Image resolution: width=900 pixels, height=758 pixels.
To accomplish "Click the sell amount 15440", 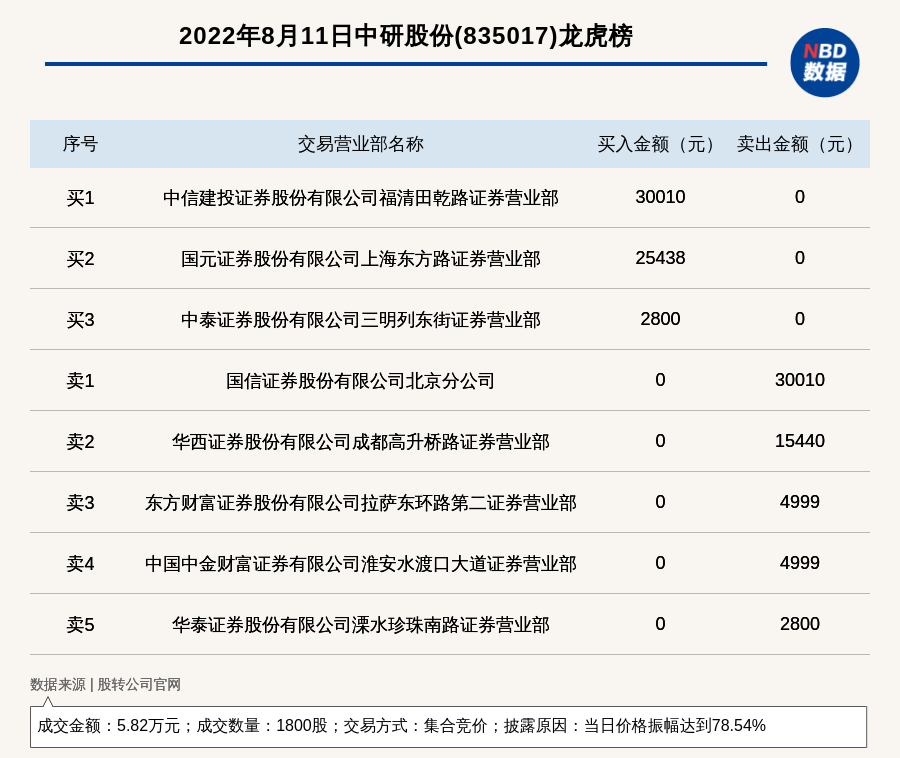I will [800, 440].
